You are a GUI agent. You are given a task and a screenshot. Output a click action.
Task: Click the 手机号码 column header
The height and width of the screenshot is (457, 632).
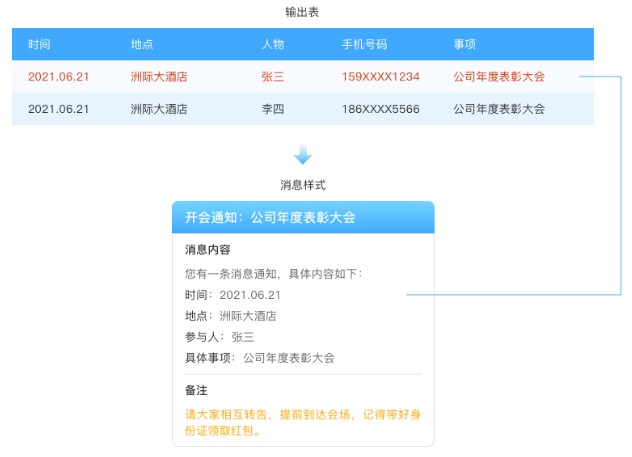(x=364, y=45)
